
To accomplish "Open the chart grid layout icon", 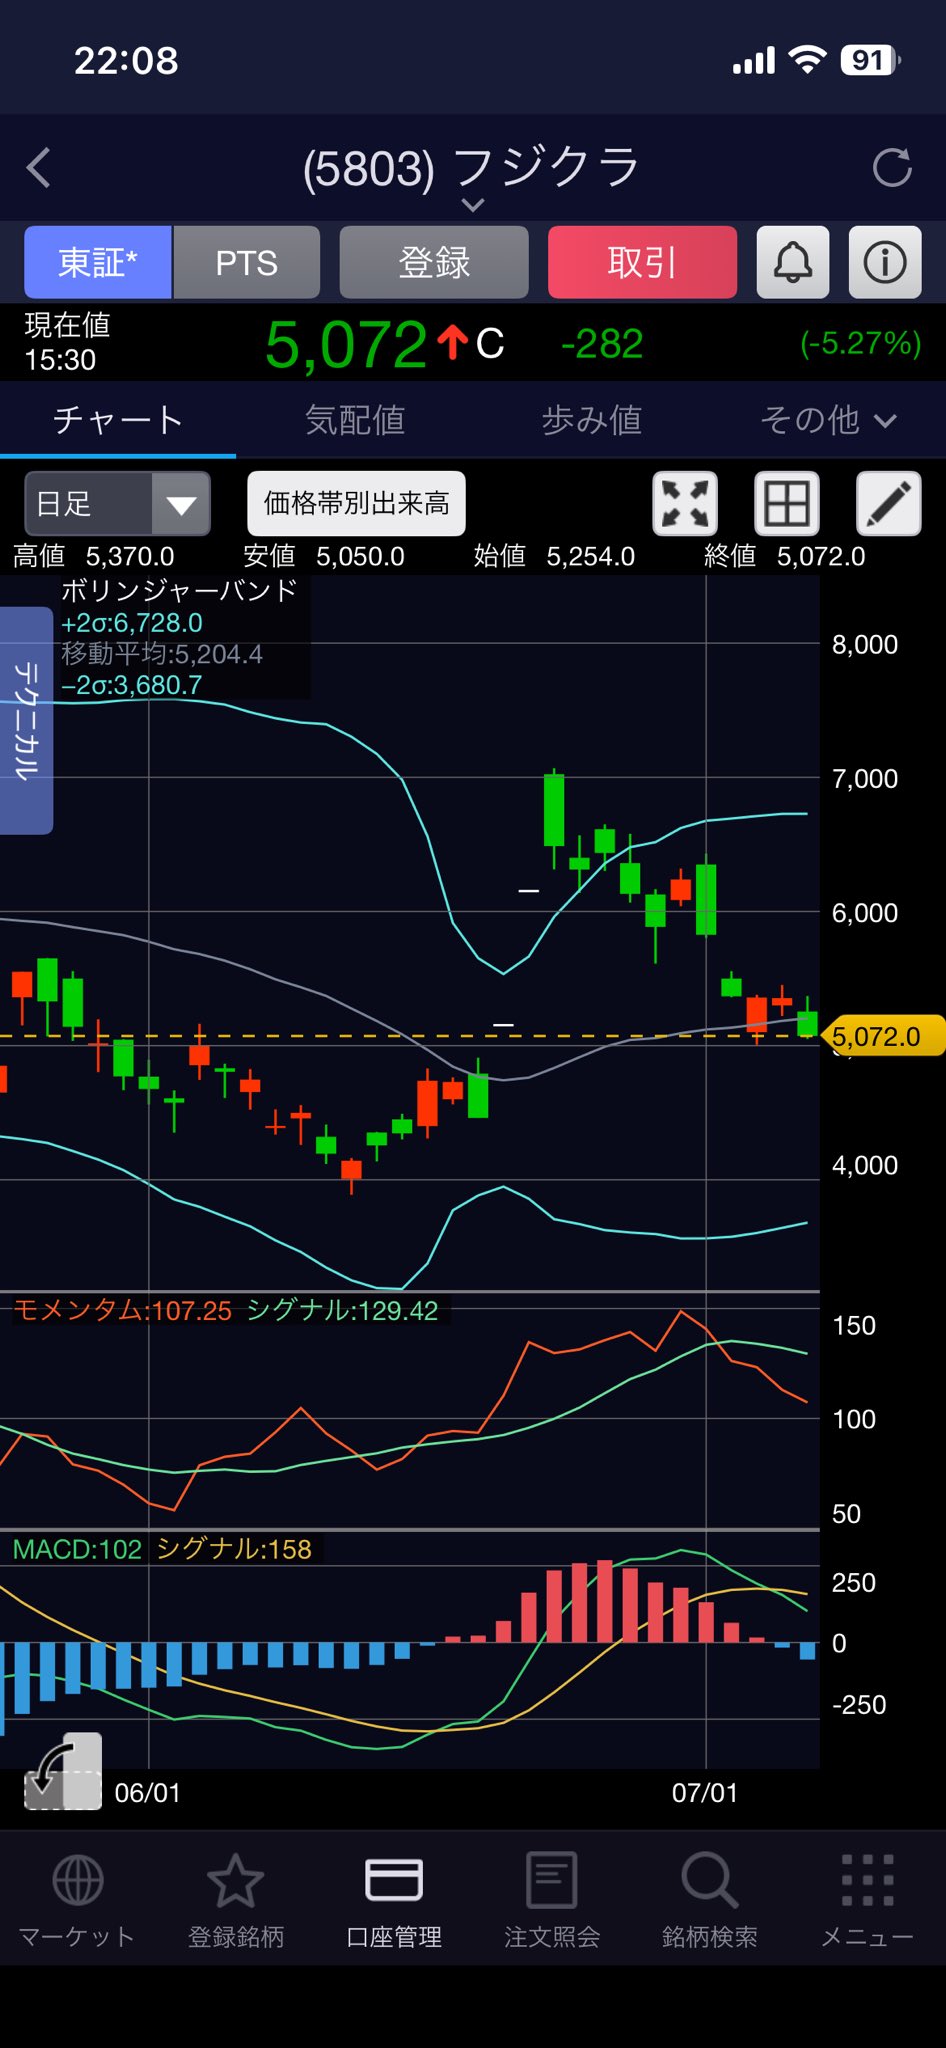I will coord(787,503).
